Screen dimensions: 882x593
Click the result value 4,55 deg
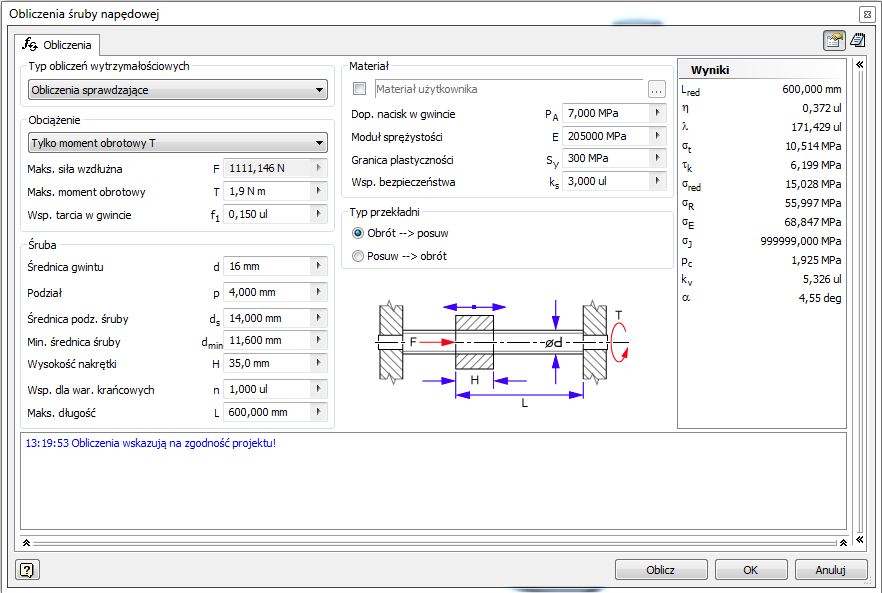pos(820,298)
